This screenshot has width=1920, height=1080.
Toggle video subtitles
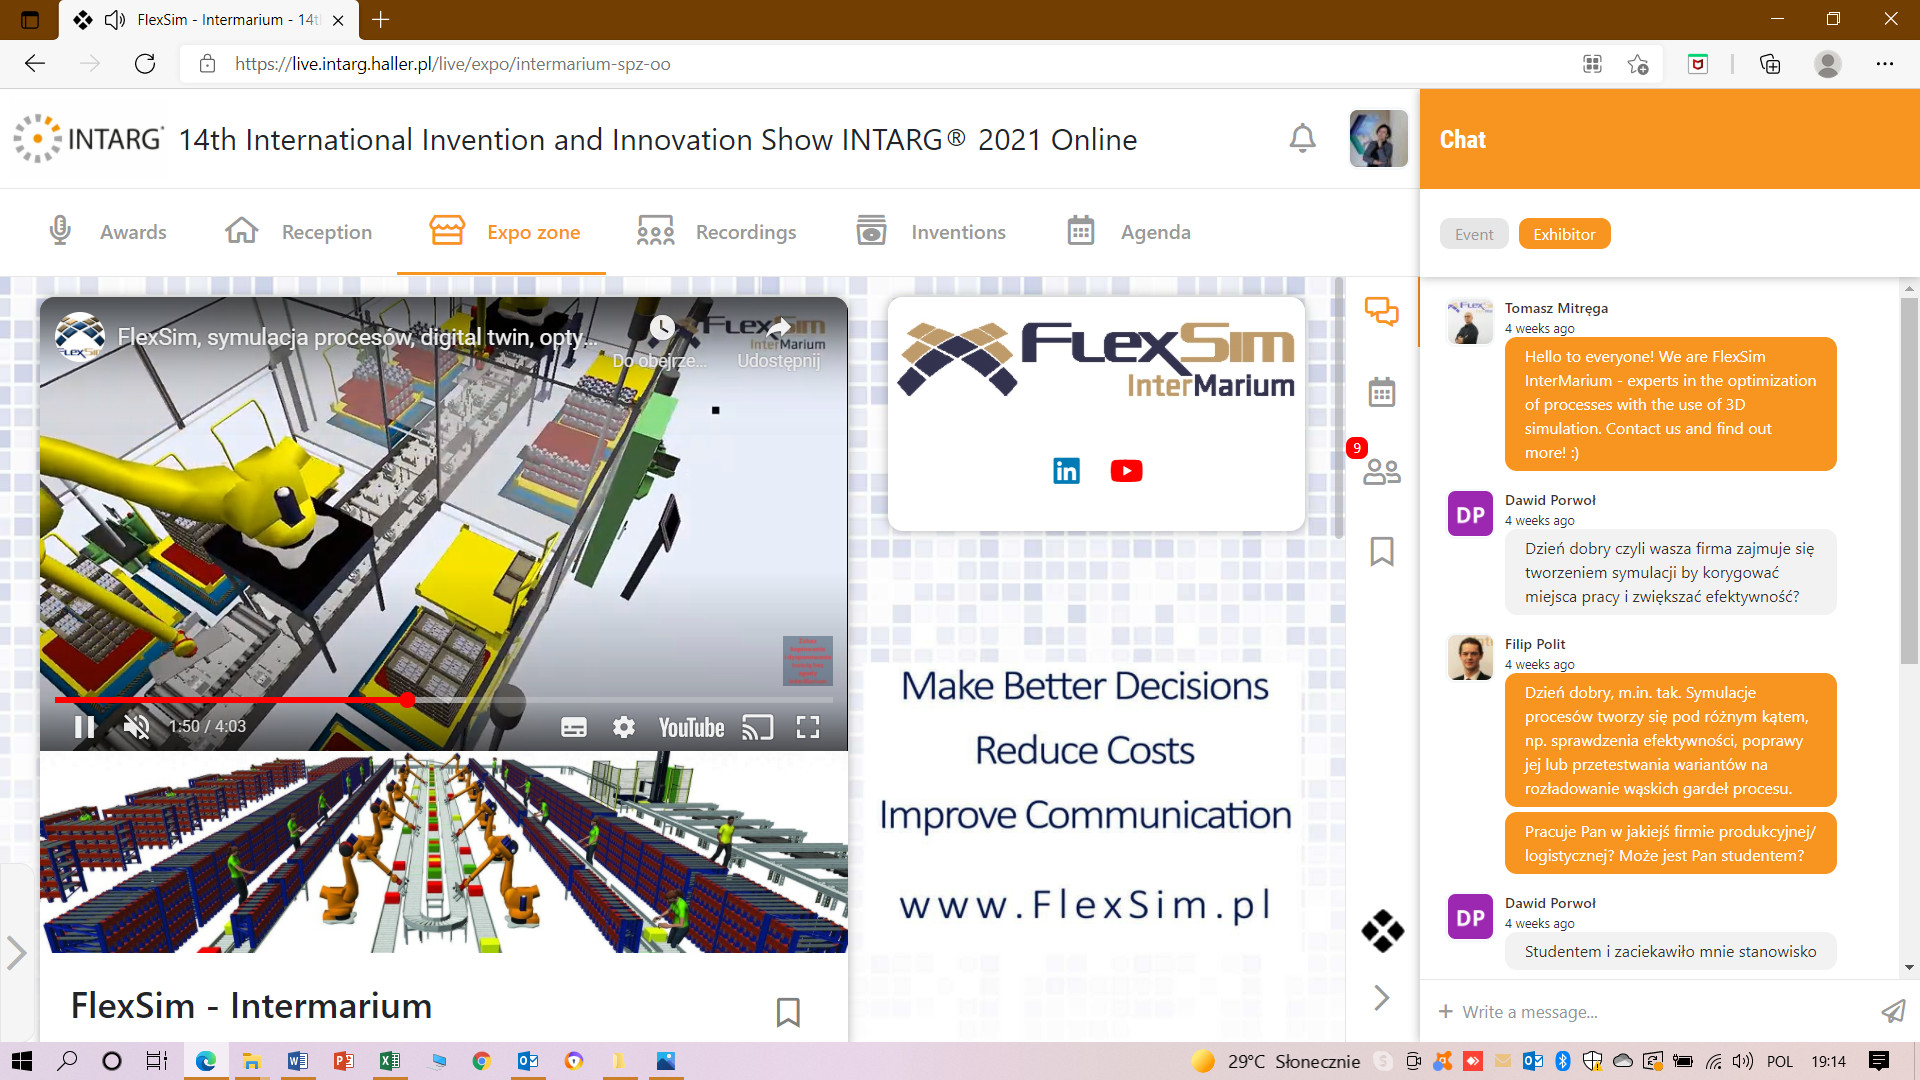(574, 727)
